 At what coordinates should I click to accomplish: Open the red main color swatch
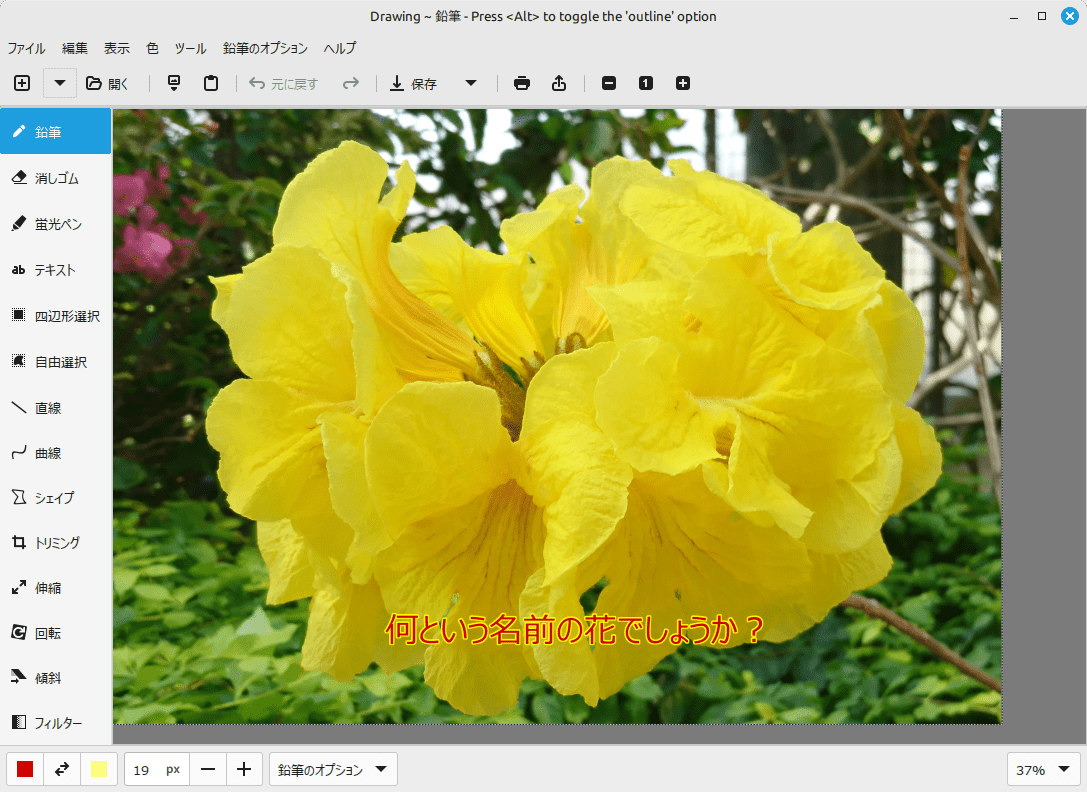point(25,769)
